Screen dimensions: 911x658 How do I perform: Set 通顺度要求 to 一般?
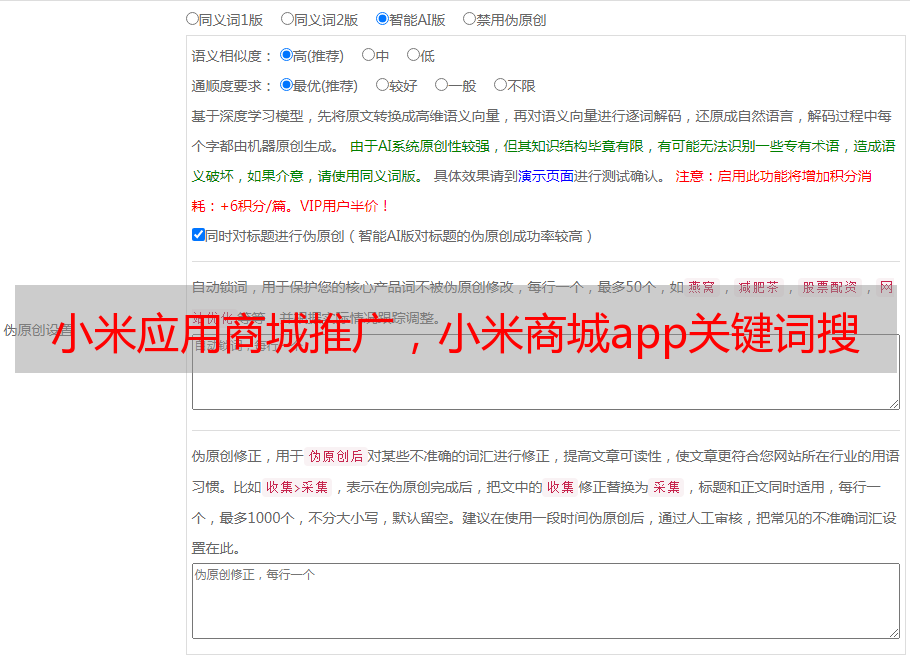coord(442,85)
